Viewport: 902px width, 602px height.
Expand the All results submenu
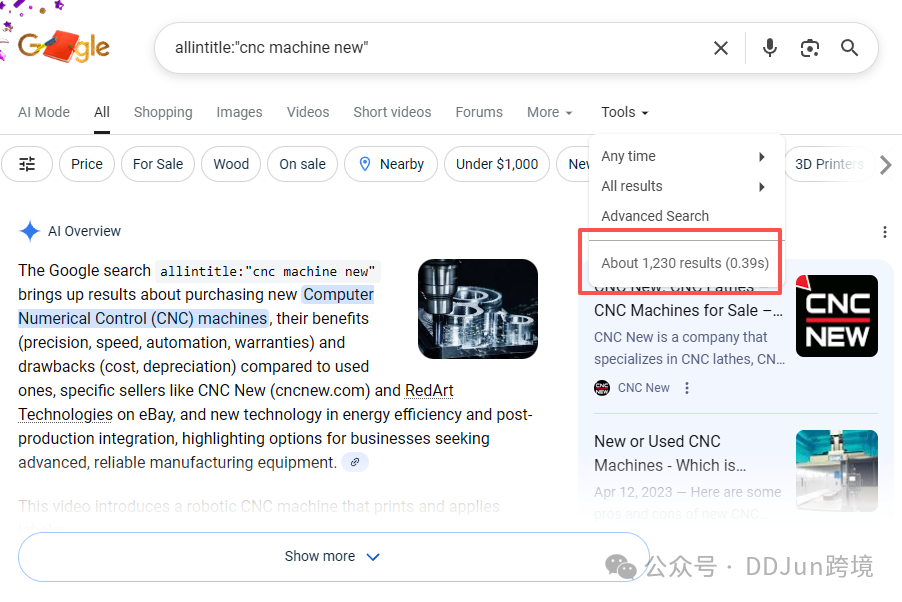click(687, 186)
